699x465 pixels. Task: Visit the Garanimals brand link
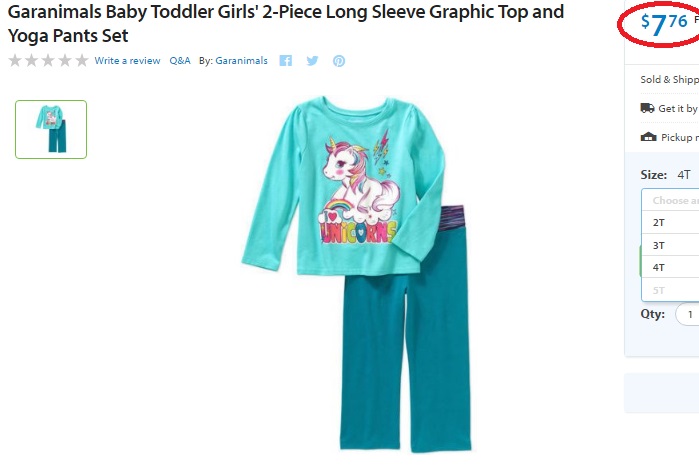click(x=241, y=61)
